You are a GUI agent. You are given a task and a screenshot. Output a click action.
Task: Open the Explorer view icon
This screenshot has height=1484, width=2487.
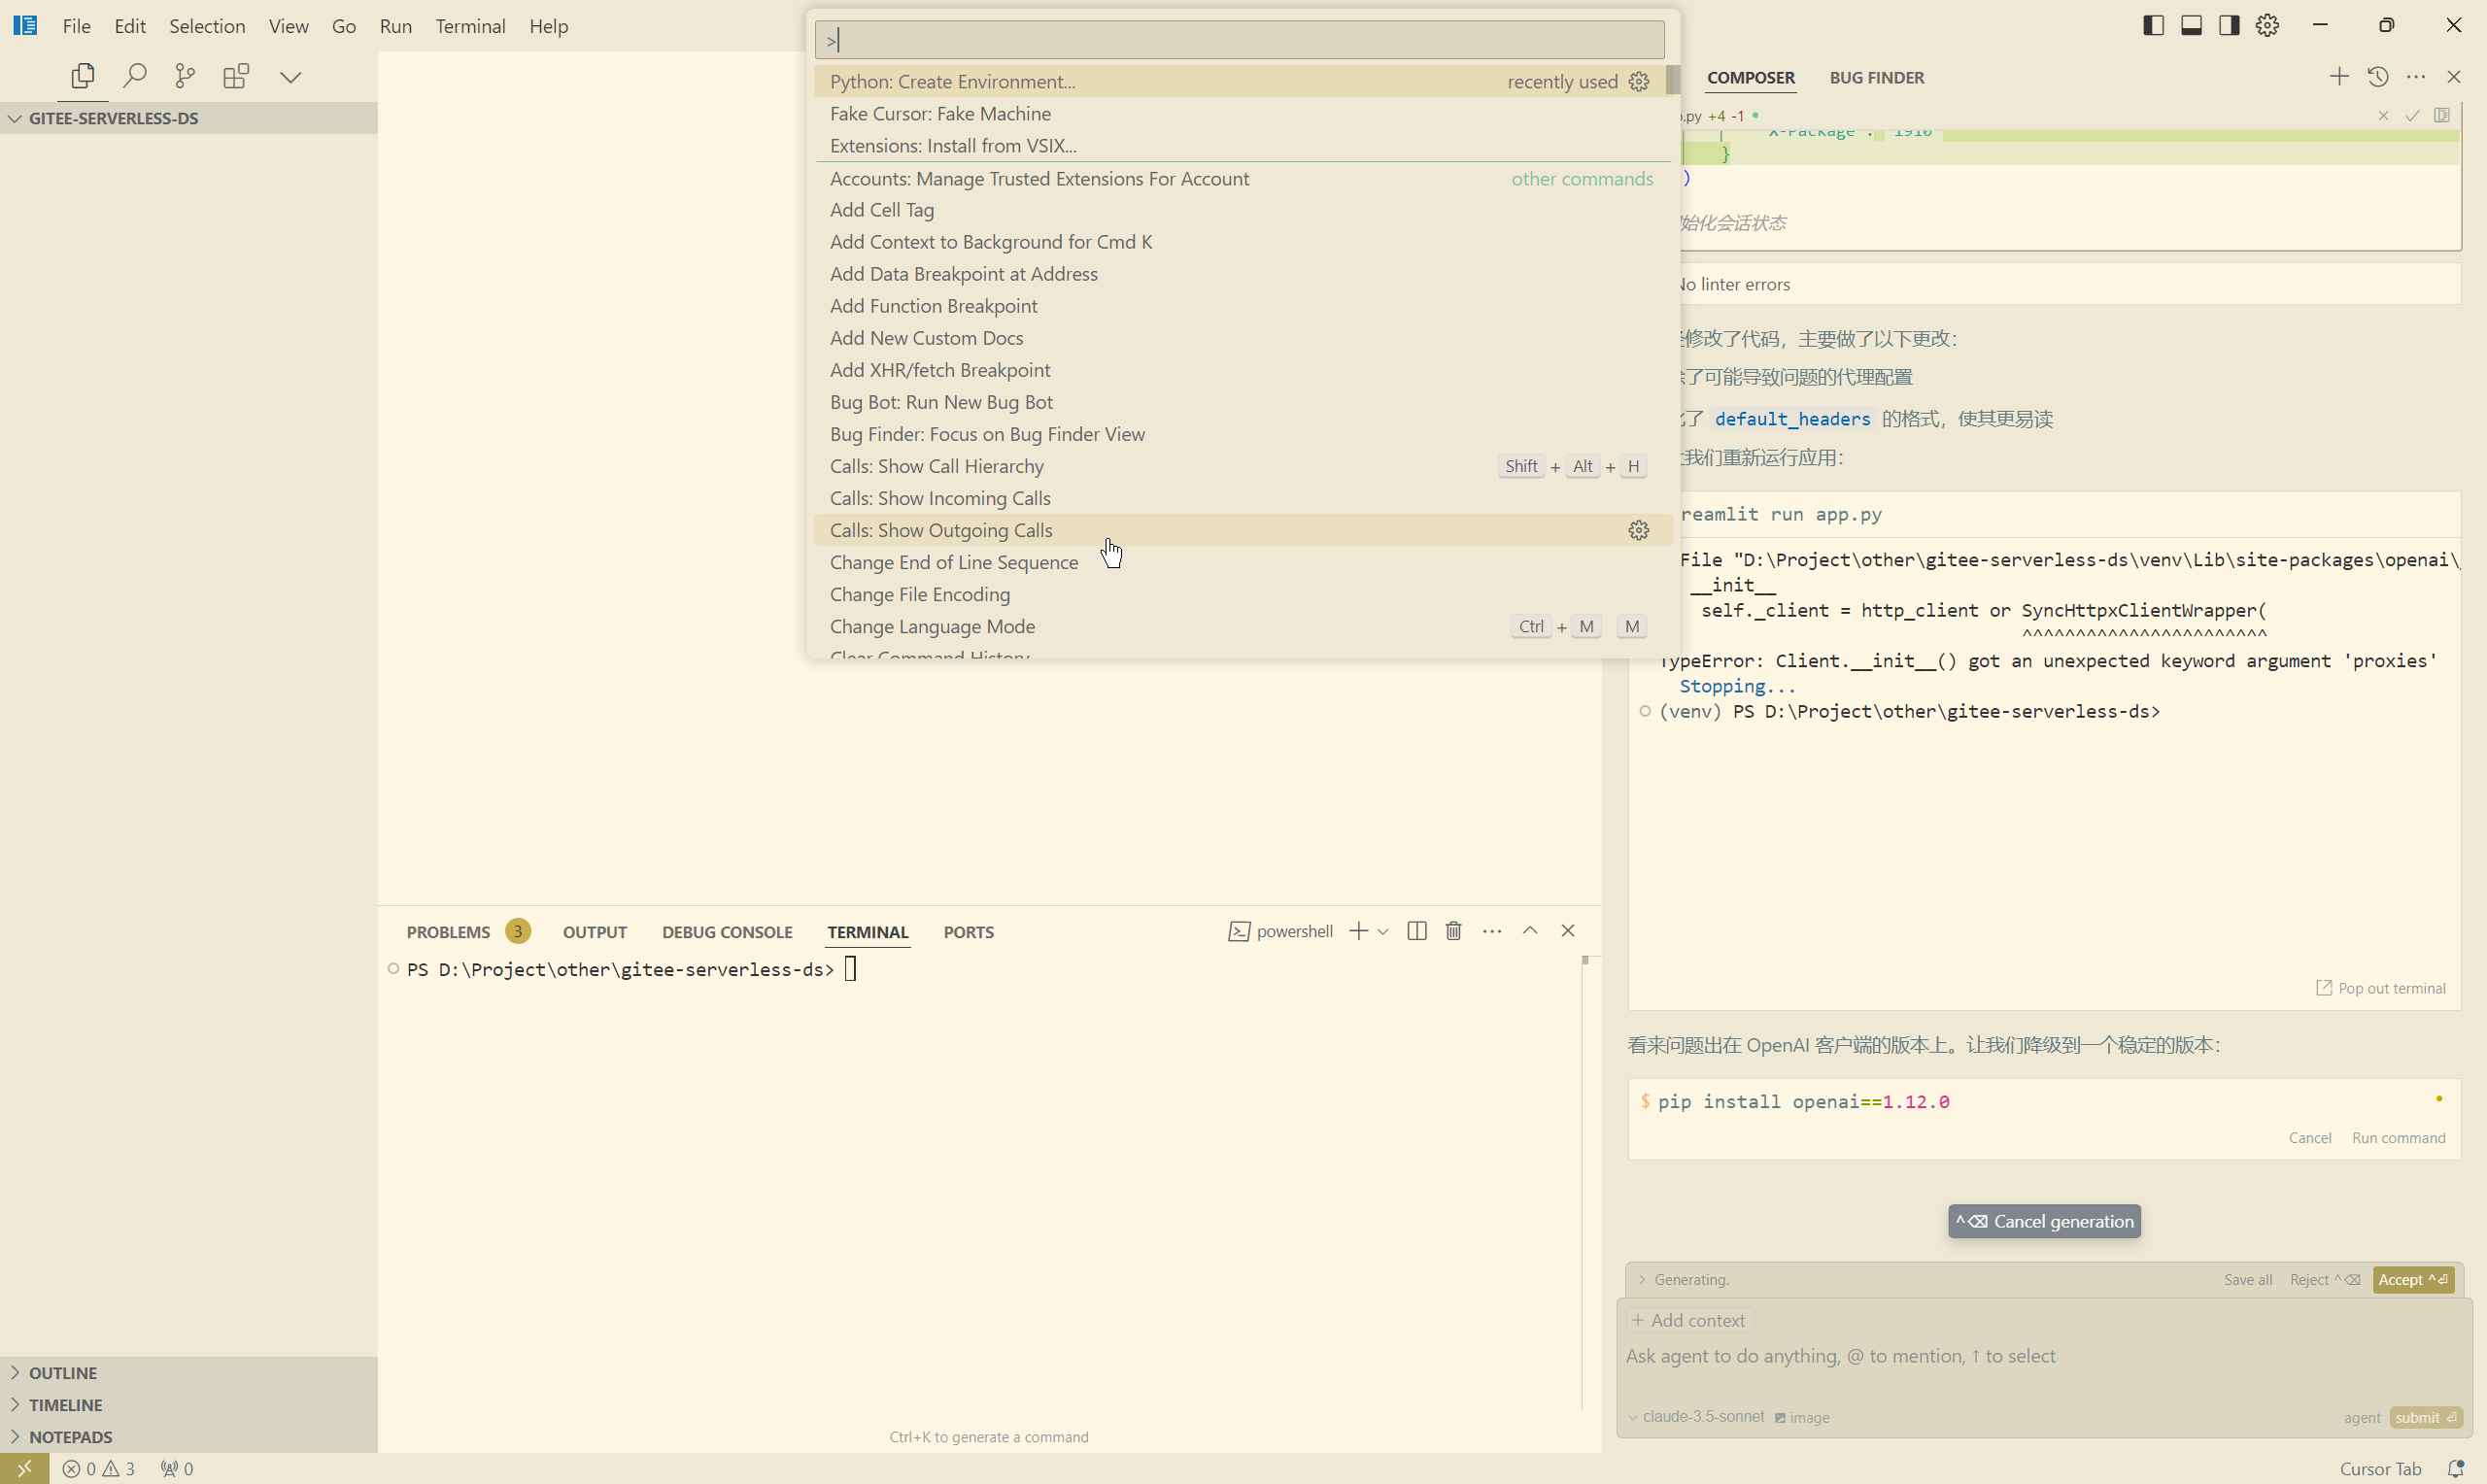click(83, 76)
